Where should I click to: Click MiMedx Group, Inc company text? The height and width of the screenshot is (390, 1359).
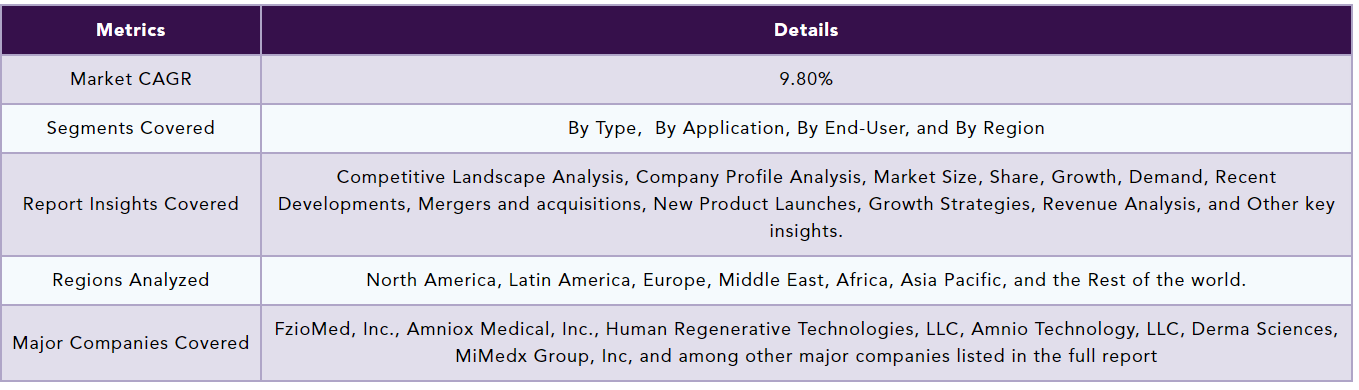click(541, 356)
